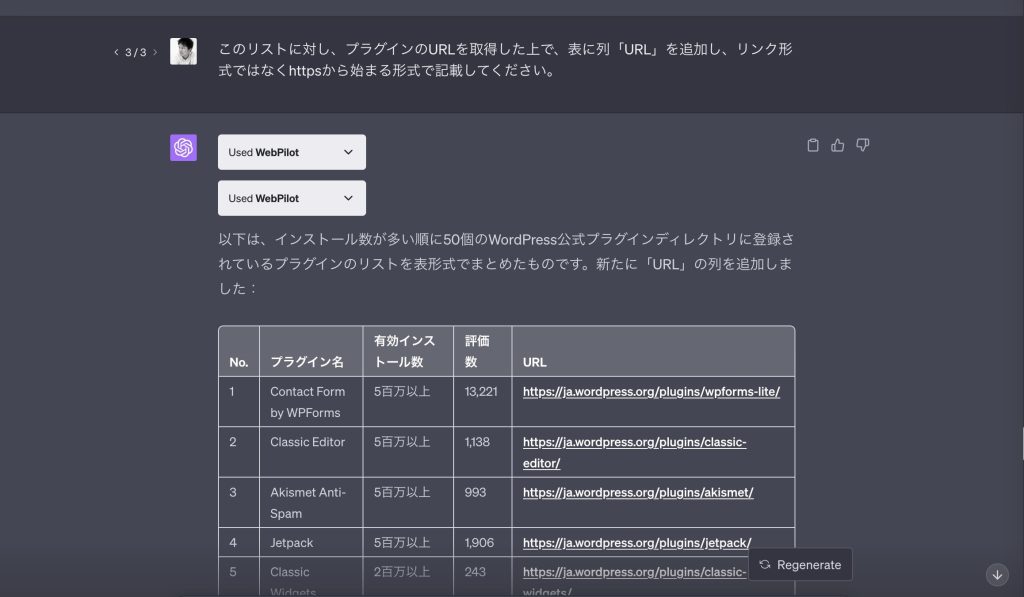Click the user profile photo
This screenshot has height=597, width=1024.
(184, 51)
